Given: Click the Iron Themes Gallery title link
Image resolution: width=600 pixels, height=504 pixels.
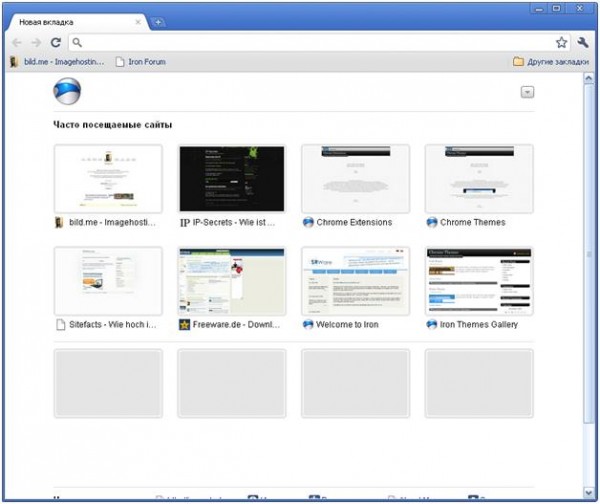Looking at the screenshot, I should [479, 325].
